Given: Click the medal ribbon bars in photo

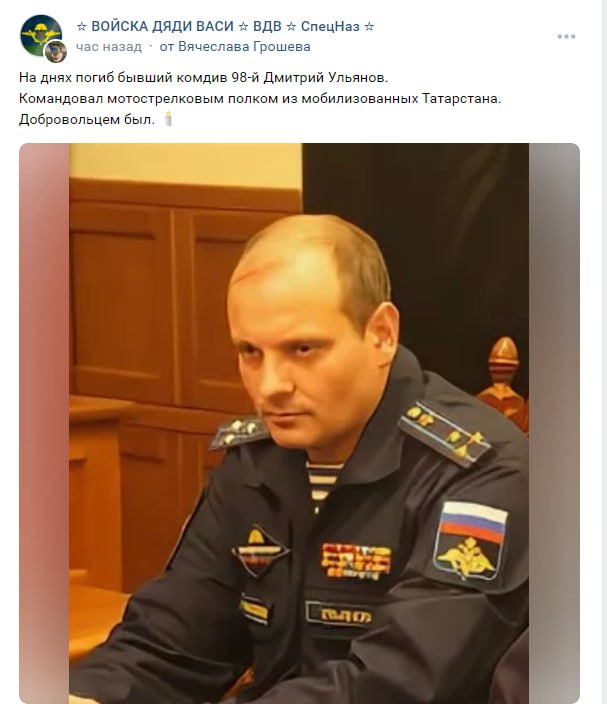Looking at the screenshot, I should [356, 560].
